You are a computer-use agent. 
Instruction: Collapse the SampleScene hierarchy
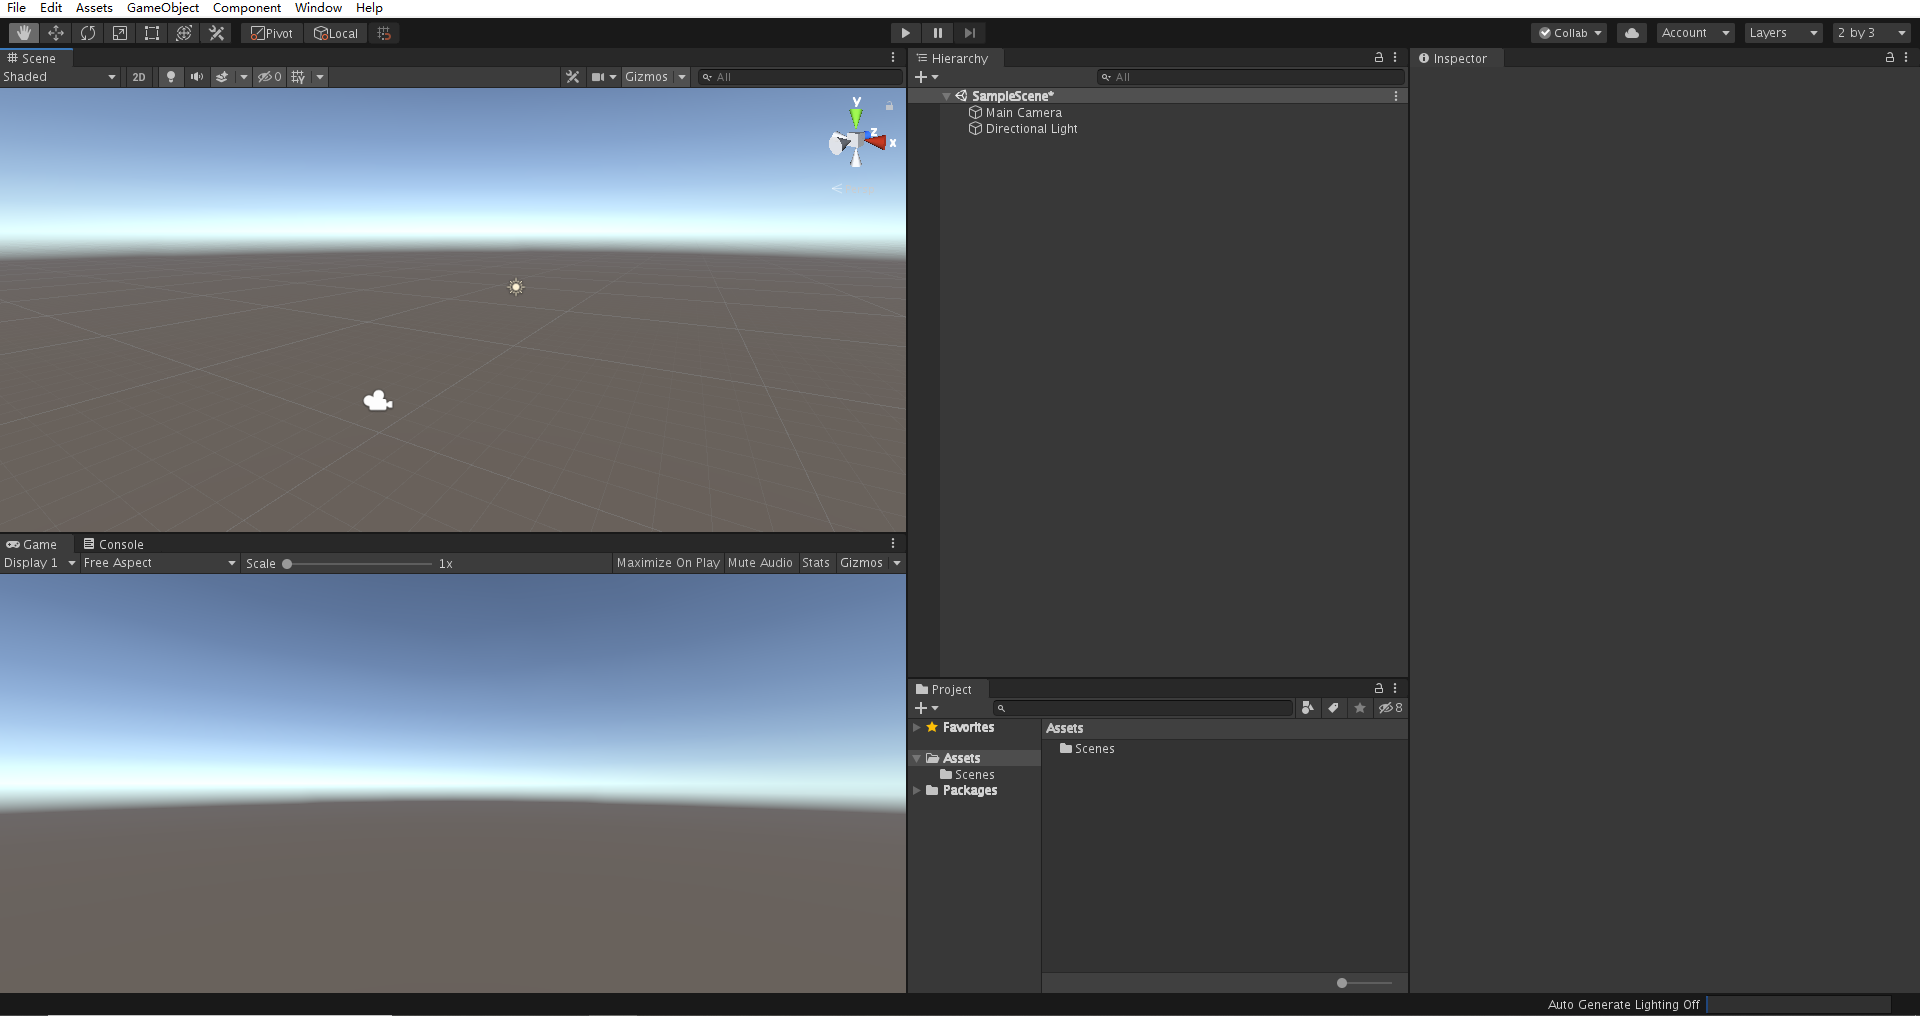946,96
